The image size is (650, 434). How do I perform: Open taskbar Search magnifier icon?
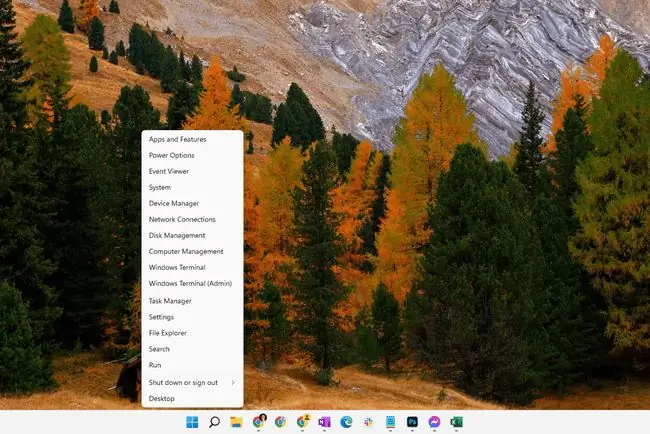click(214, 422)
